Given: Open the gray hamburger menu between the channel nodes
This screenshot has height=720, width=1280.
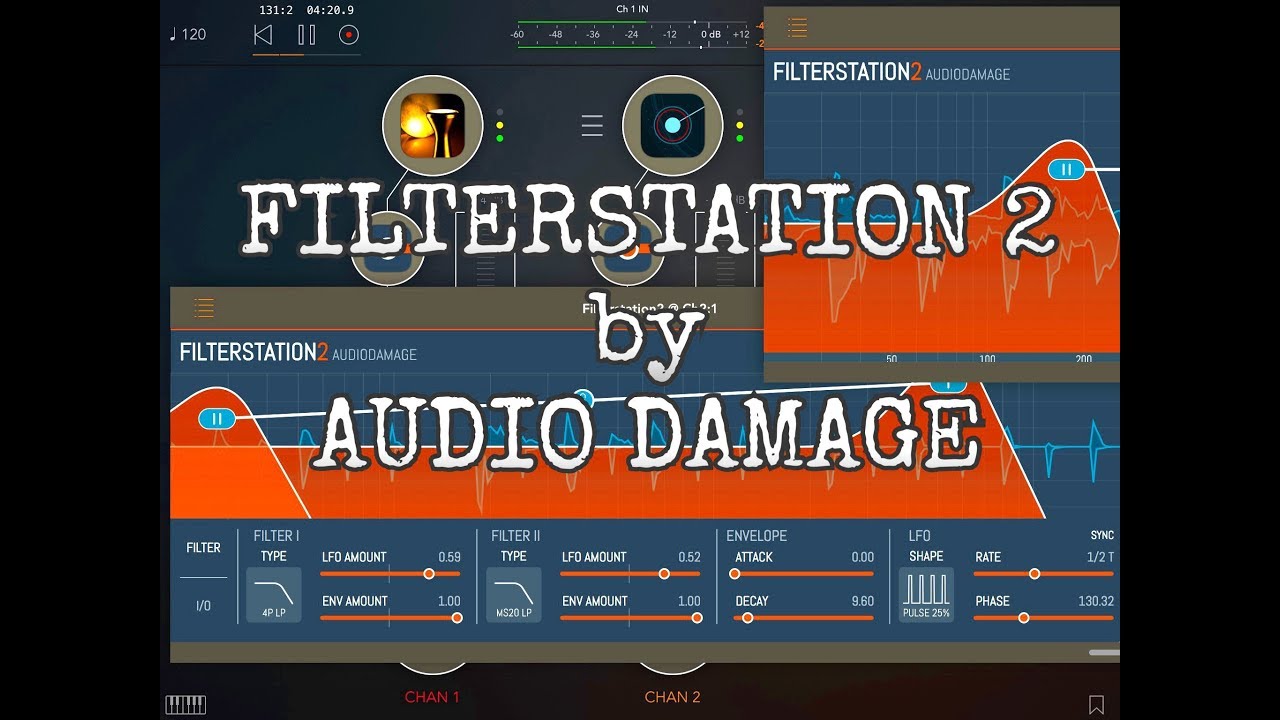Looking at the screenshot, I should tap(592, 125).
